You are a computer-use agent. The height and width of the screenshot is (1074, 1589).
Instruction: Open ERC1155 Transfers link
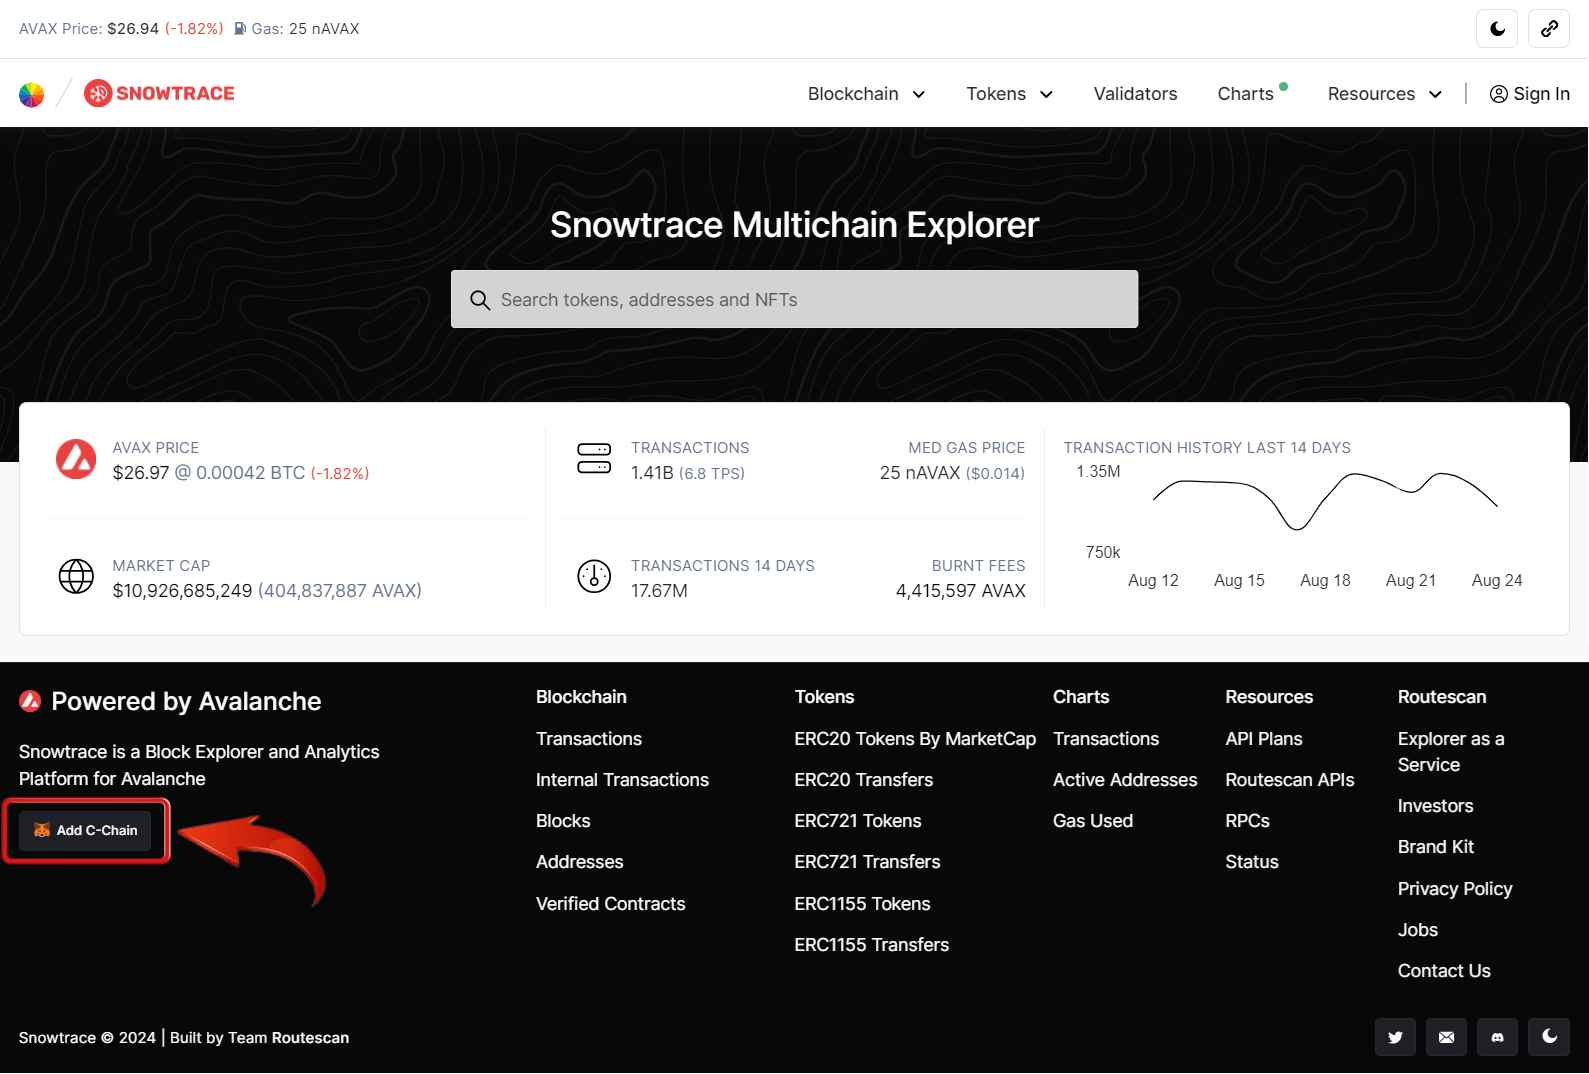[872, 945]
